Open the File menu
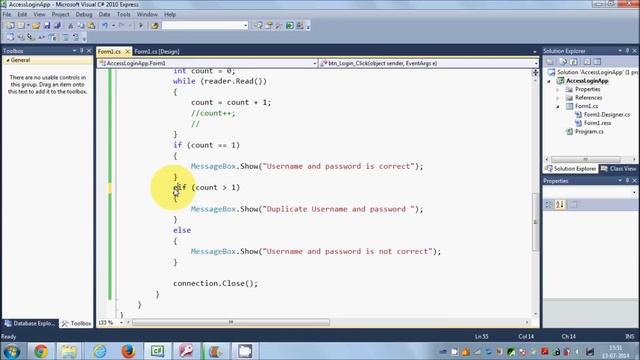 (7, 14)
